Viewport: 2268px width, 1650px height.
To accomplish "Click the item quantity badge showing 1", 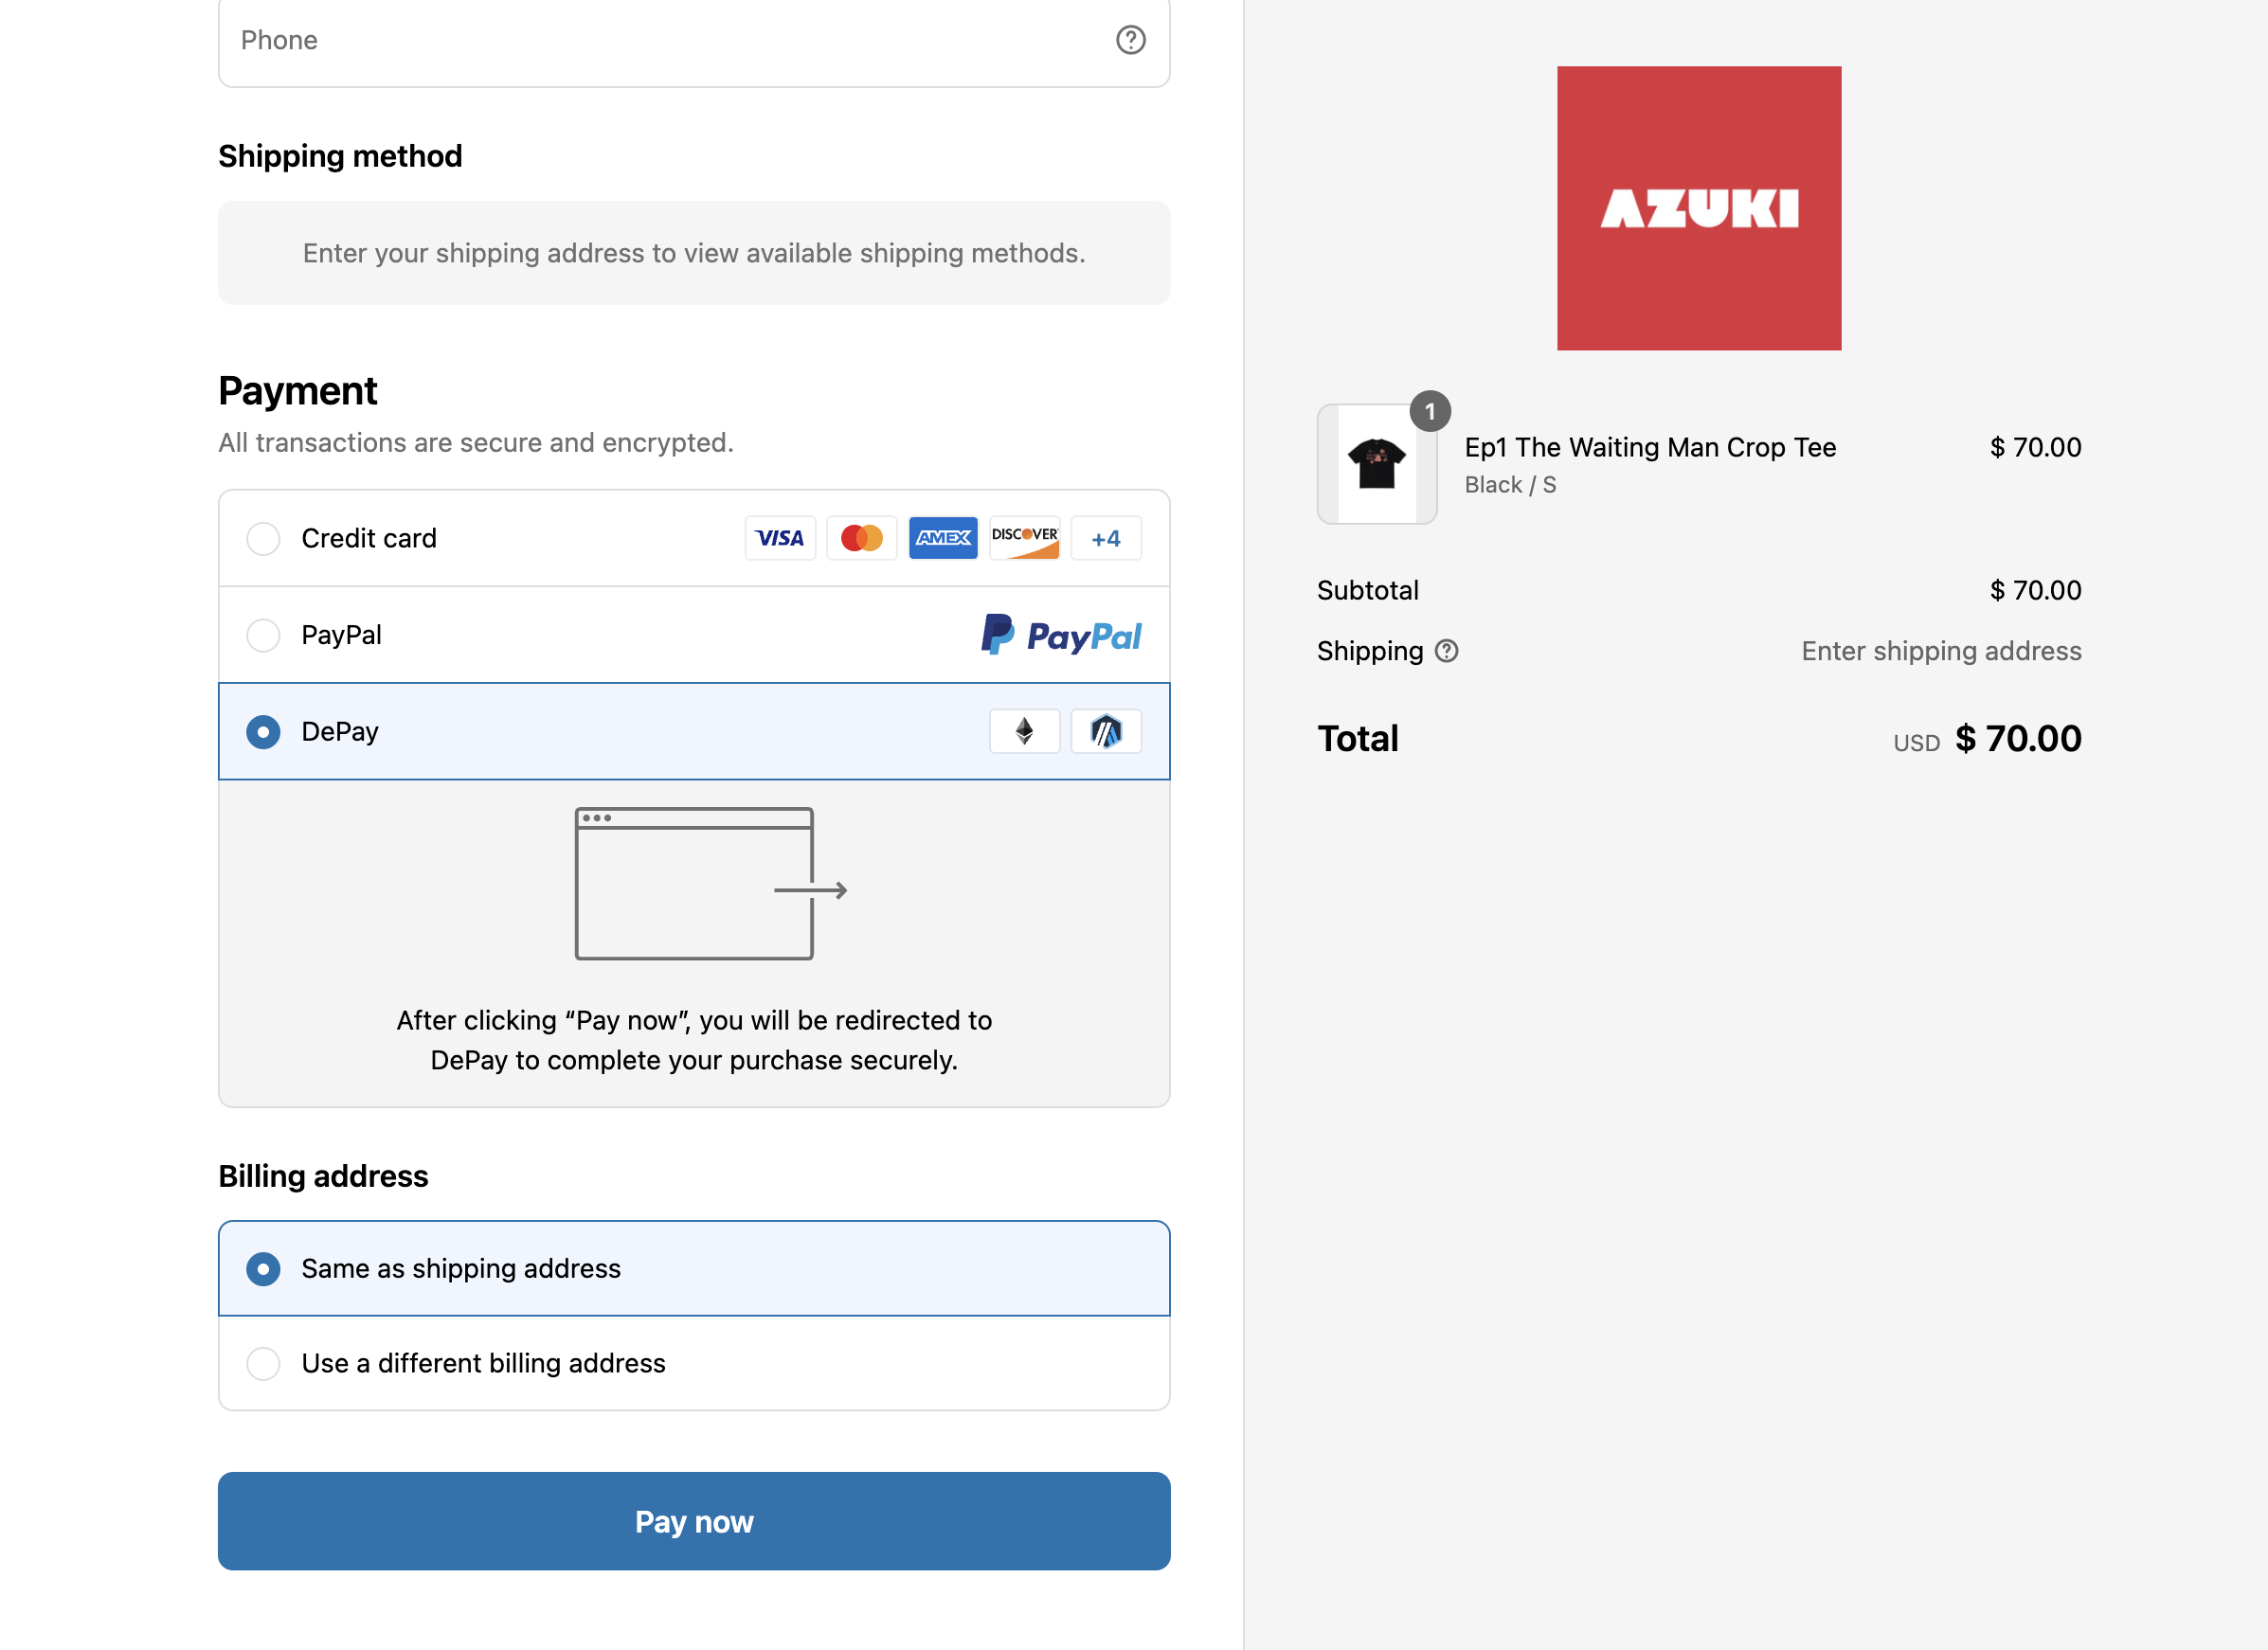I will click(x=1430, y=411).
